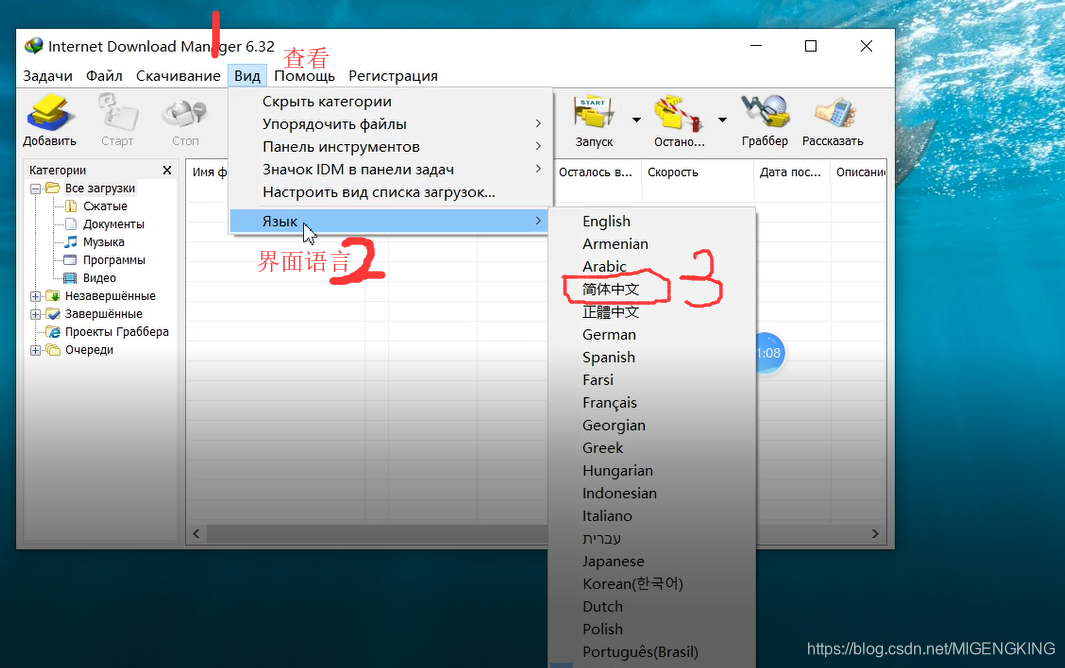Select the Музыка category
Screen dimensions: 1065x668
click(103, 242)
